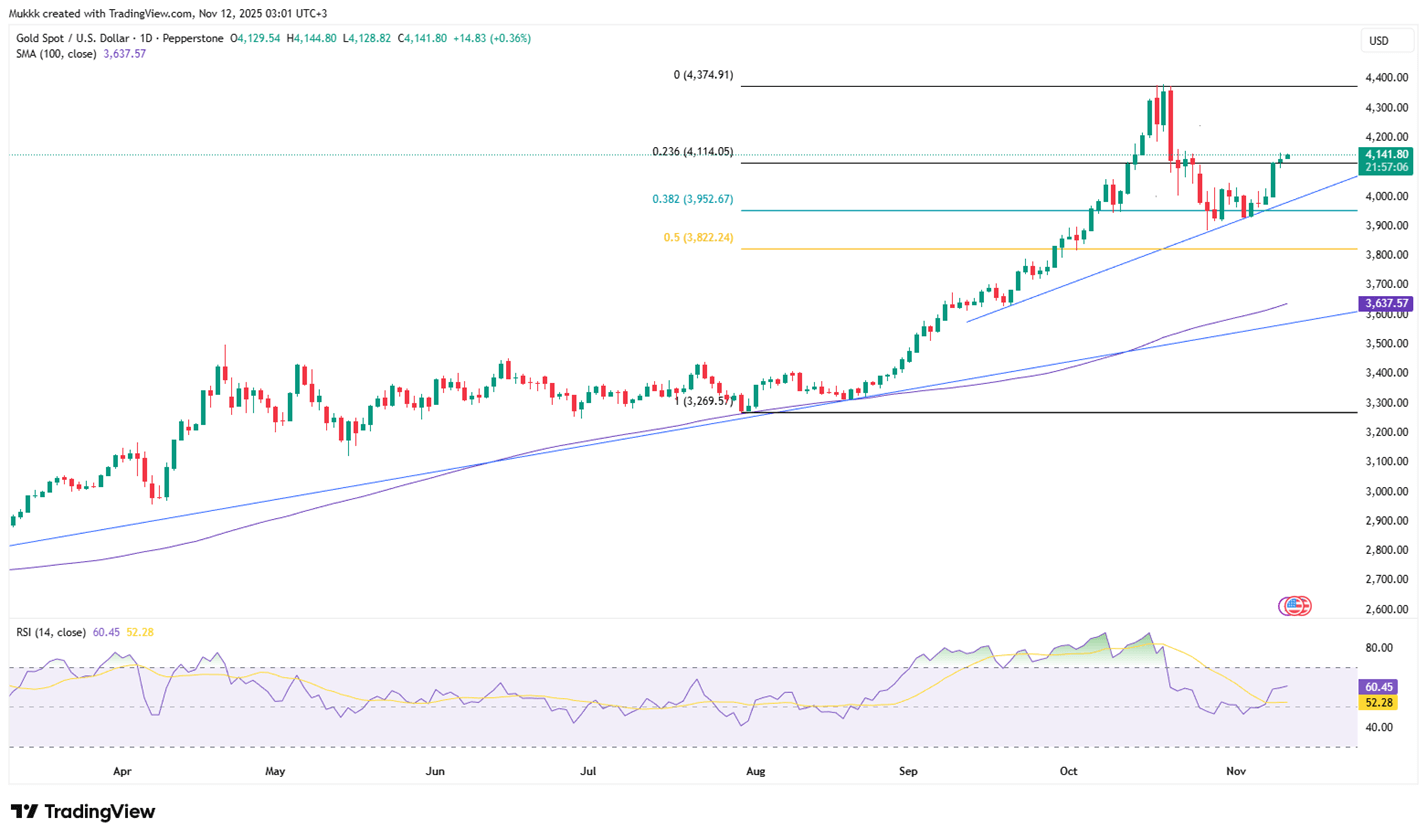Select the Apr label on the time axis
Image resolution: width=1427 pixels, height=839 pixels.
(122, 771)
